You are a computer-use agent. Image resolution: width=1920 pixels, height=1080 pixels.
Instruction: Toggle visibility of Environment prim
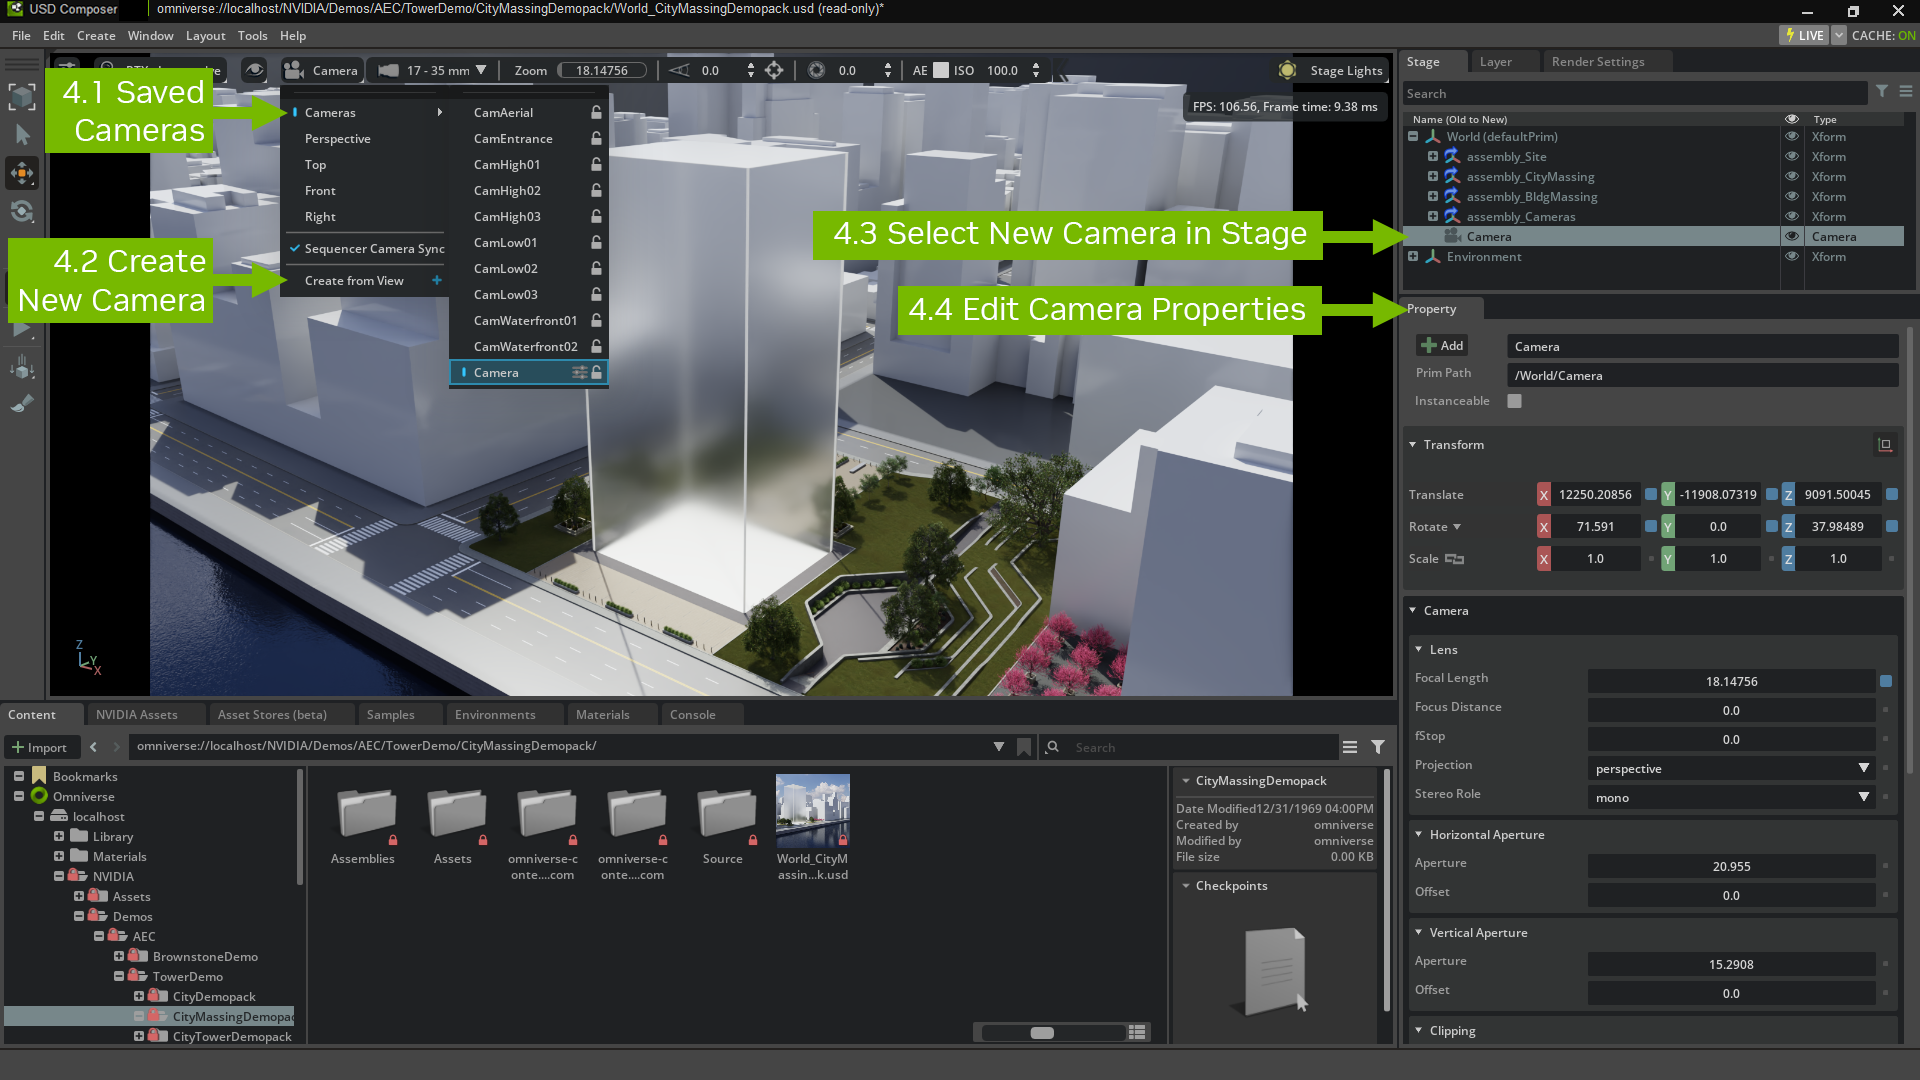pyautogui.click(x=1792, y=256)
